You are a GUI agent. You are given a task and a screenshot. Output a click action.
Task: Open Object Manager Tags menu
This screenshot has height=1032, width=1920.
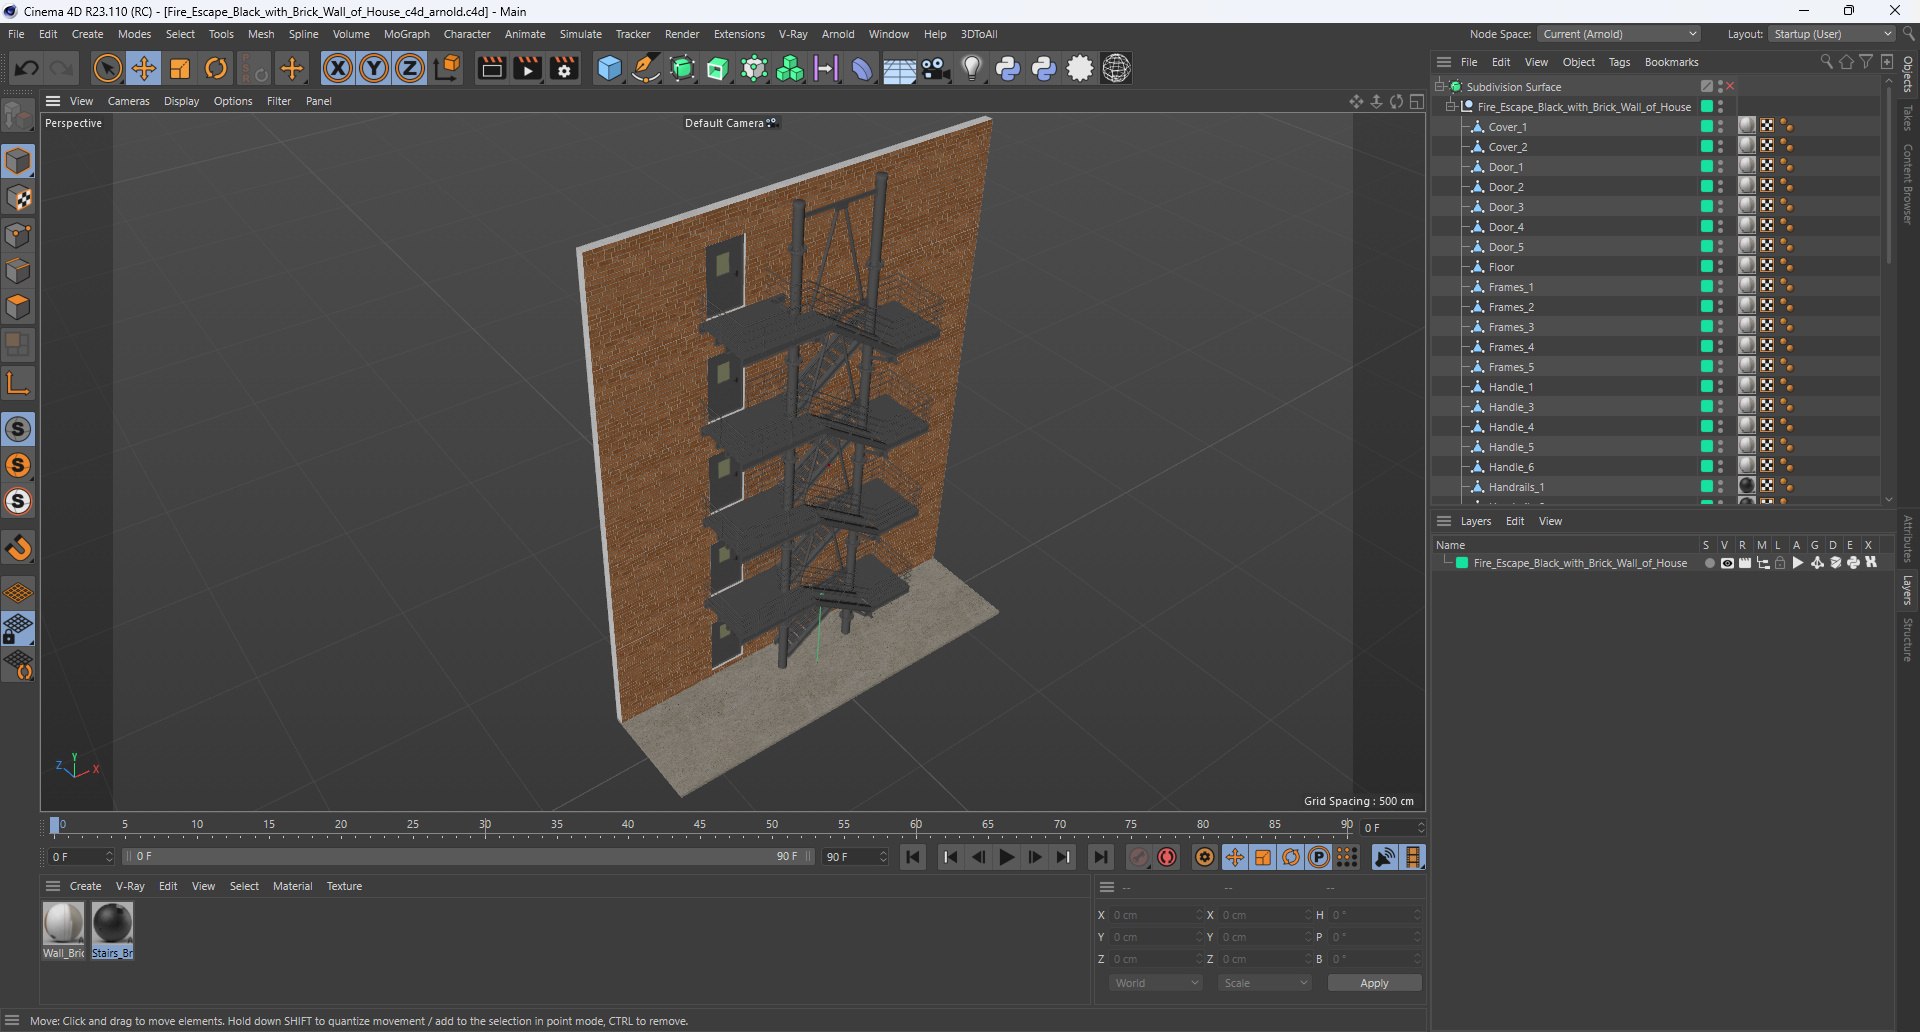pos(1619,62)
